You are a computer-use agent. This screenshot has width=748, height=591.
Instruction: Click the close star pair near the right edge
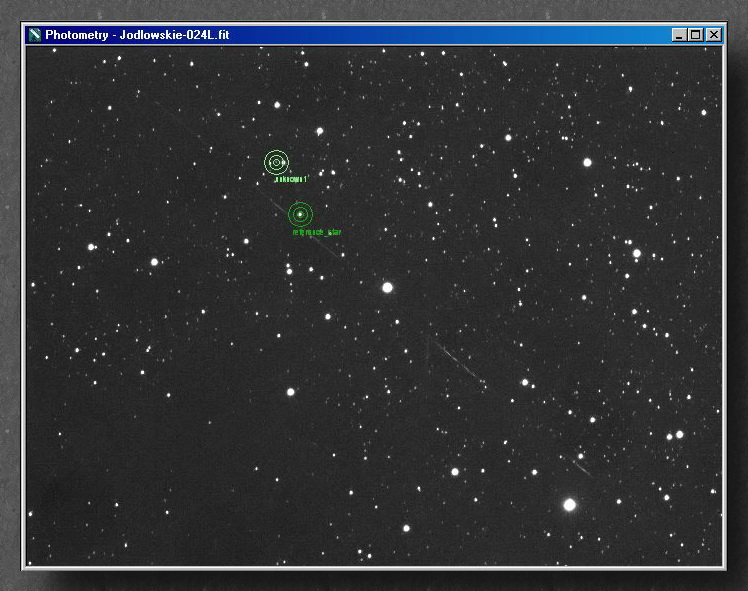tap(674, 435)
